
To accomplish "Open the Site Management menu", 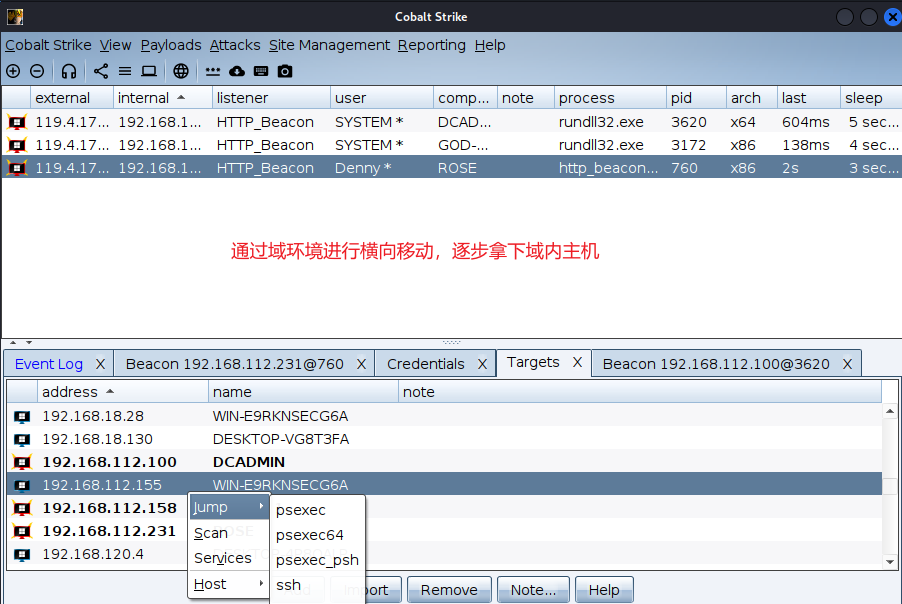I will click(329, 45).
